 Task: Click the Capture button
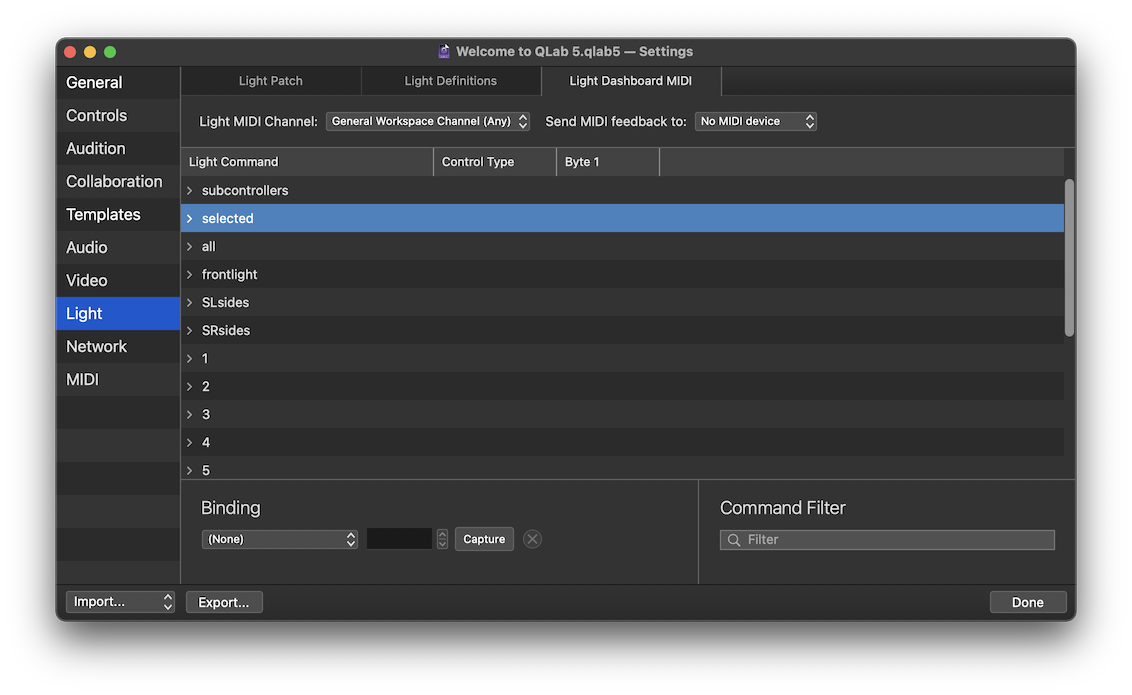point(484,539)
